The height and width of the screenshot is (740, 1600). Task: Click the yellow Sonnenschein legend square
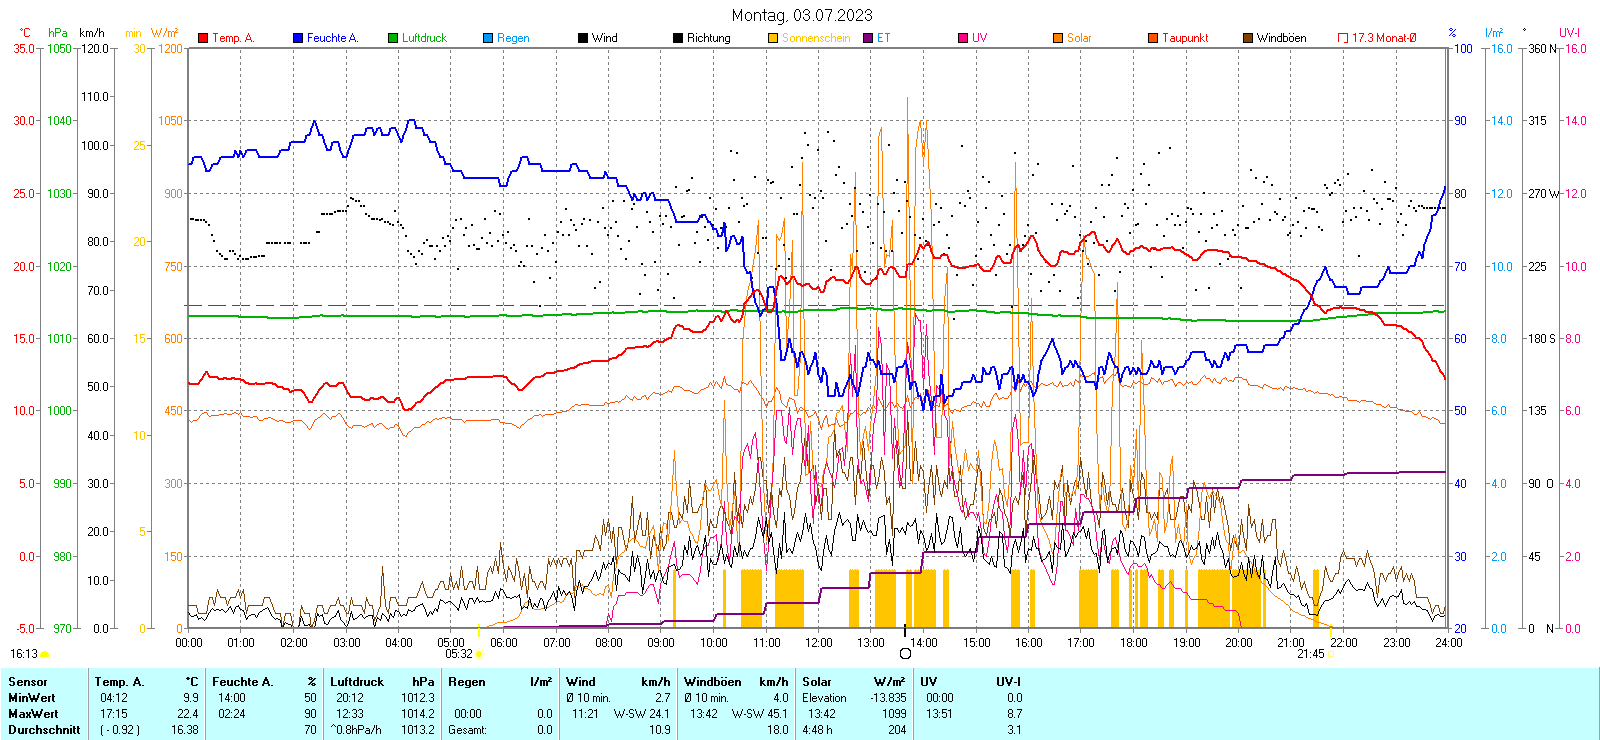(x=773, y=38)
